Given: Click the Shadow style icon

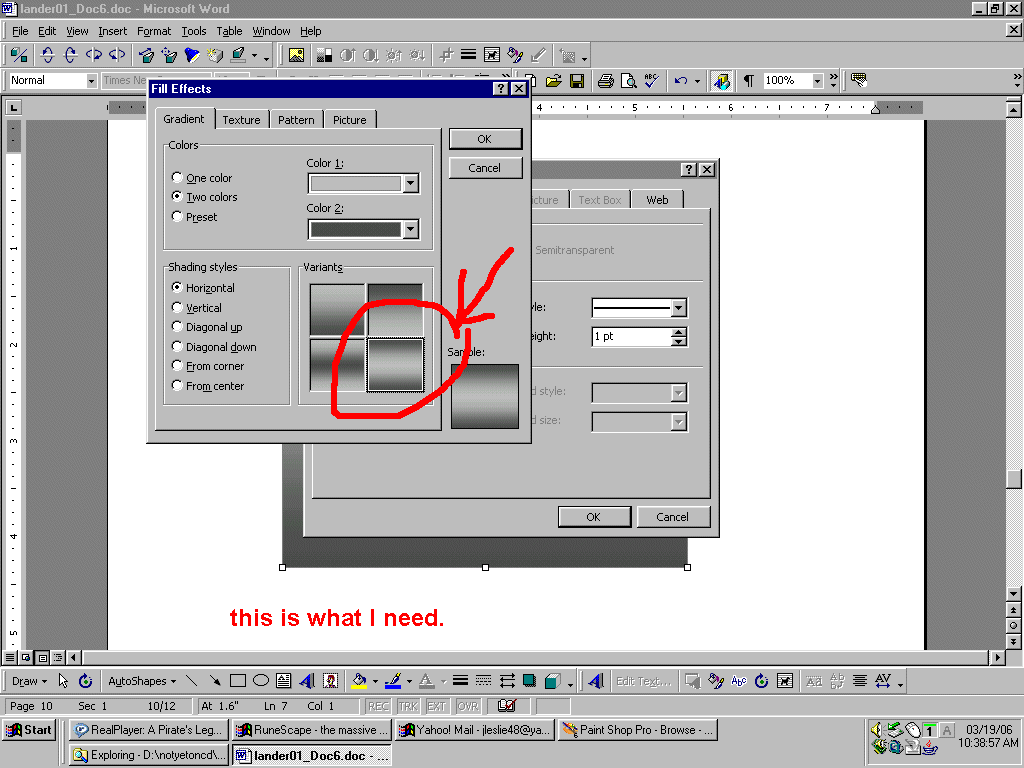Looking at the screenshot, I should (530, 681).
